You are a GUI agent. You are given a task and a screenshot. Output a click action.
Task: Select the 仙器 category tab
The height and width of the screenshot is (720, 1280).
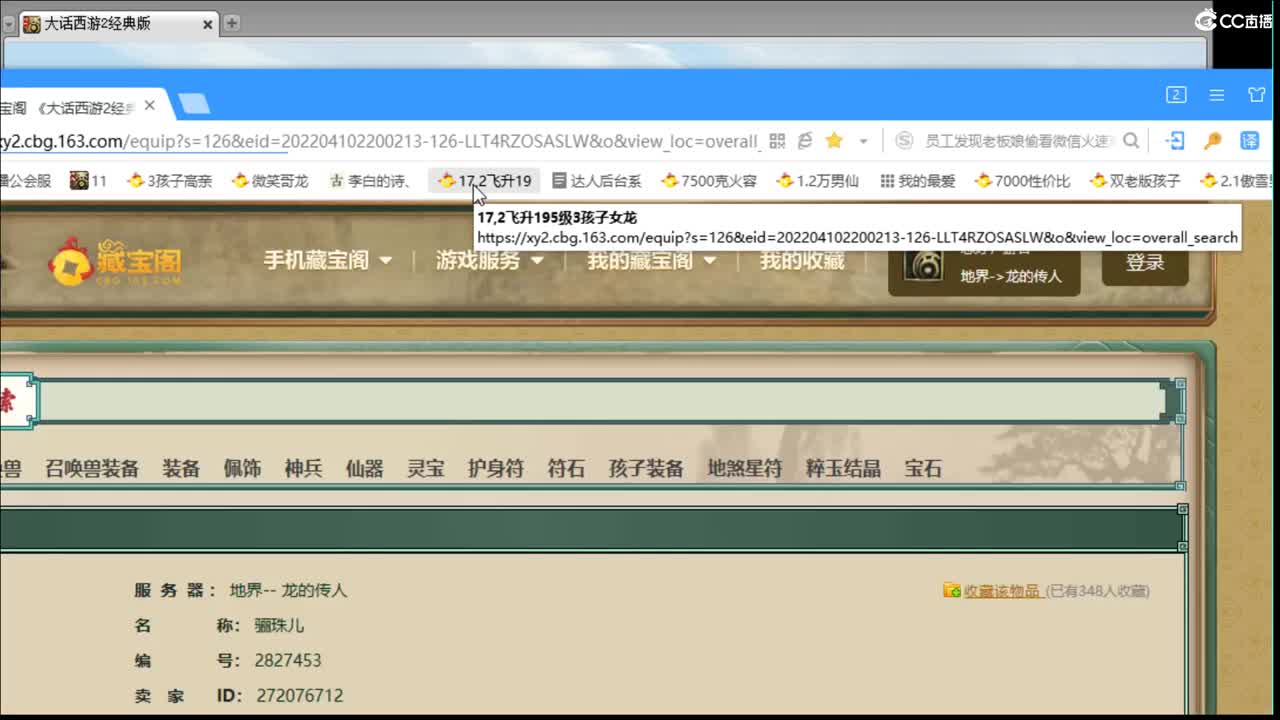[x=364, y=469]
